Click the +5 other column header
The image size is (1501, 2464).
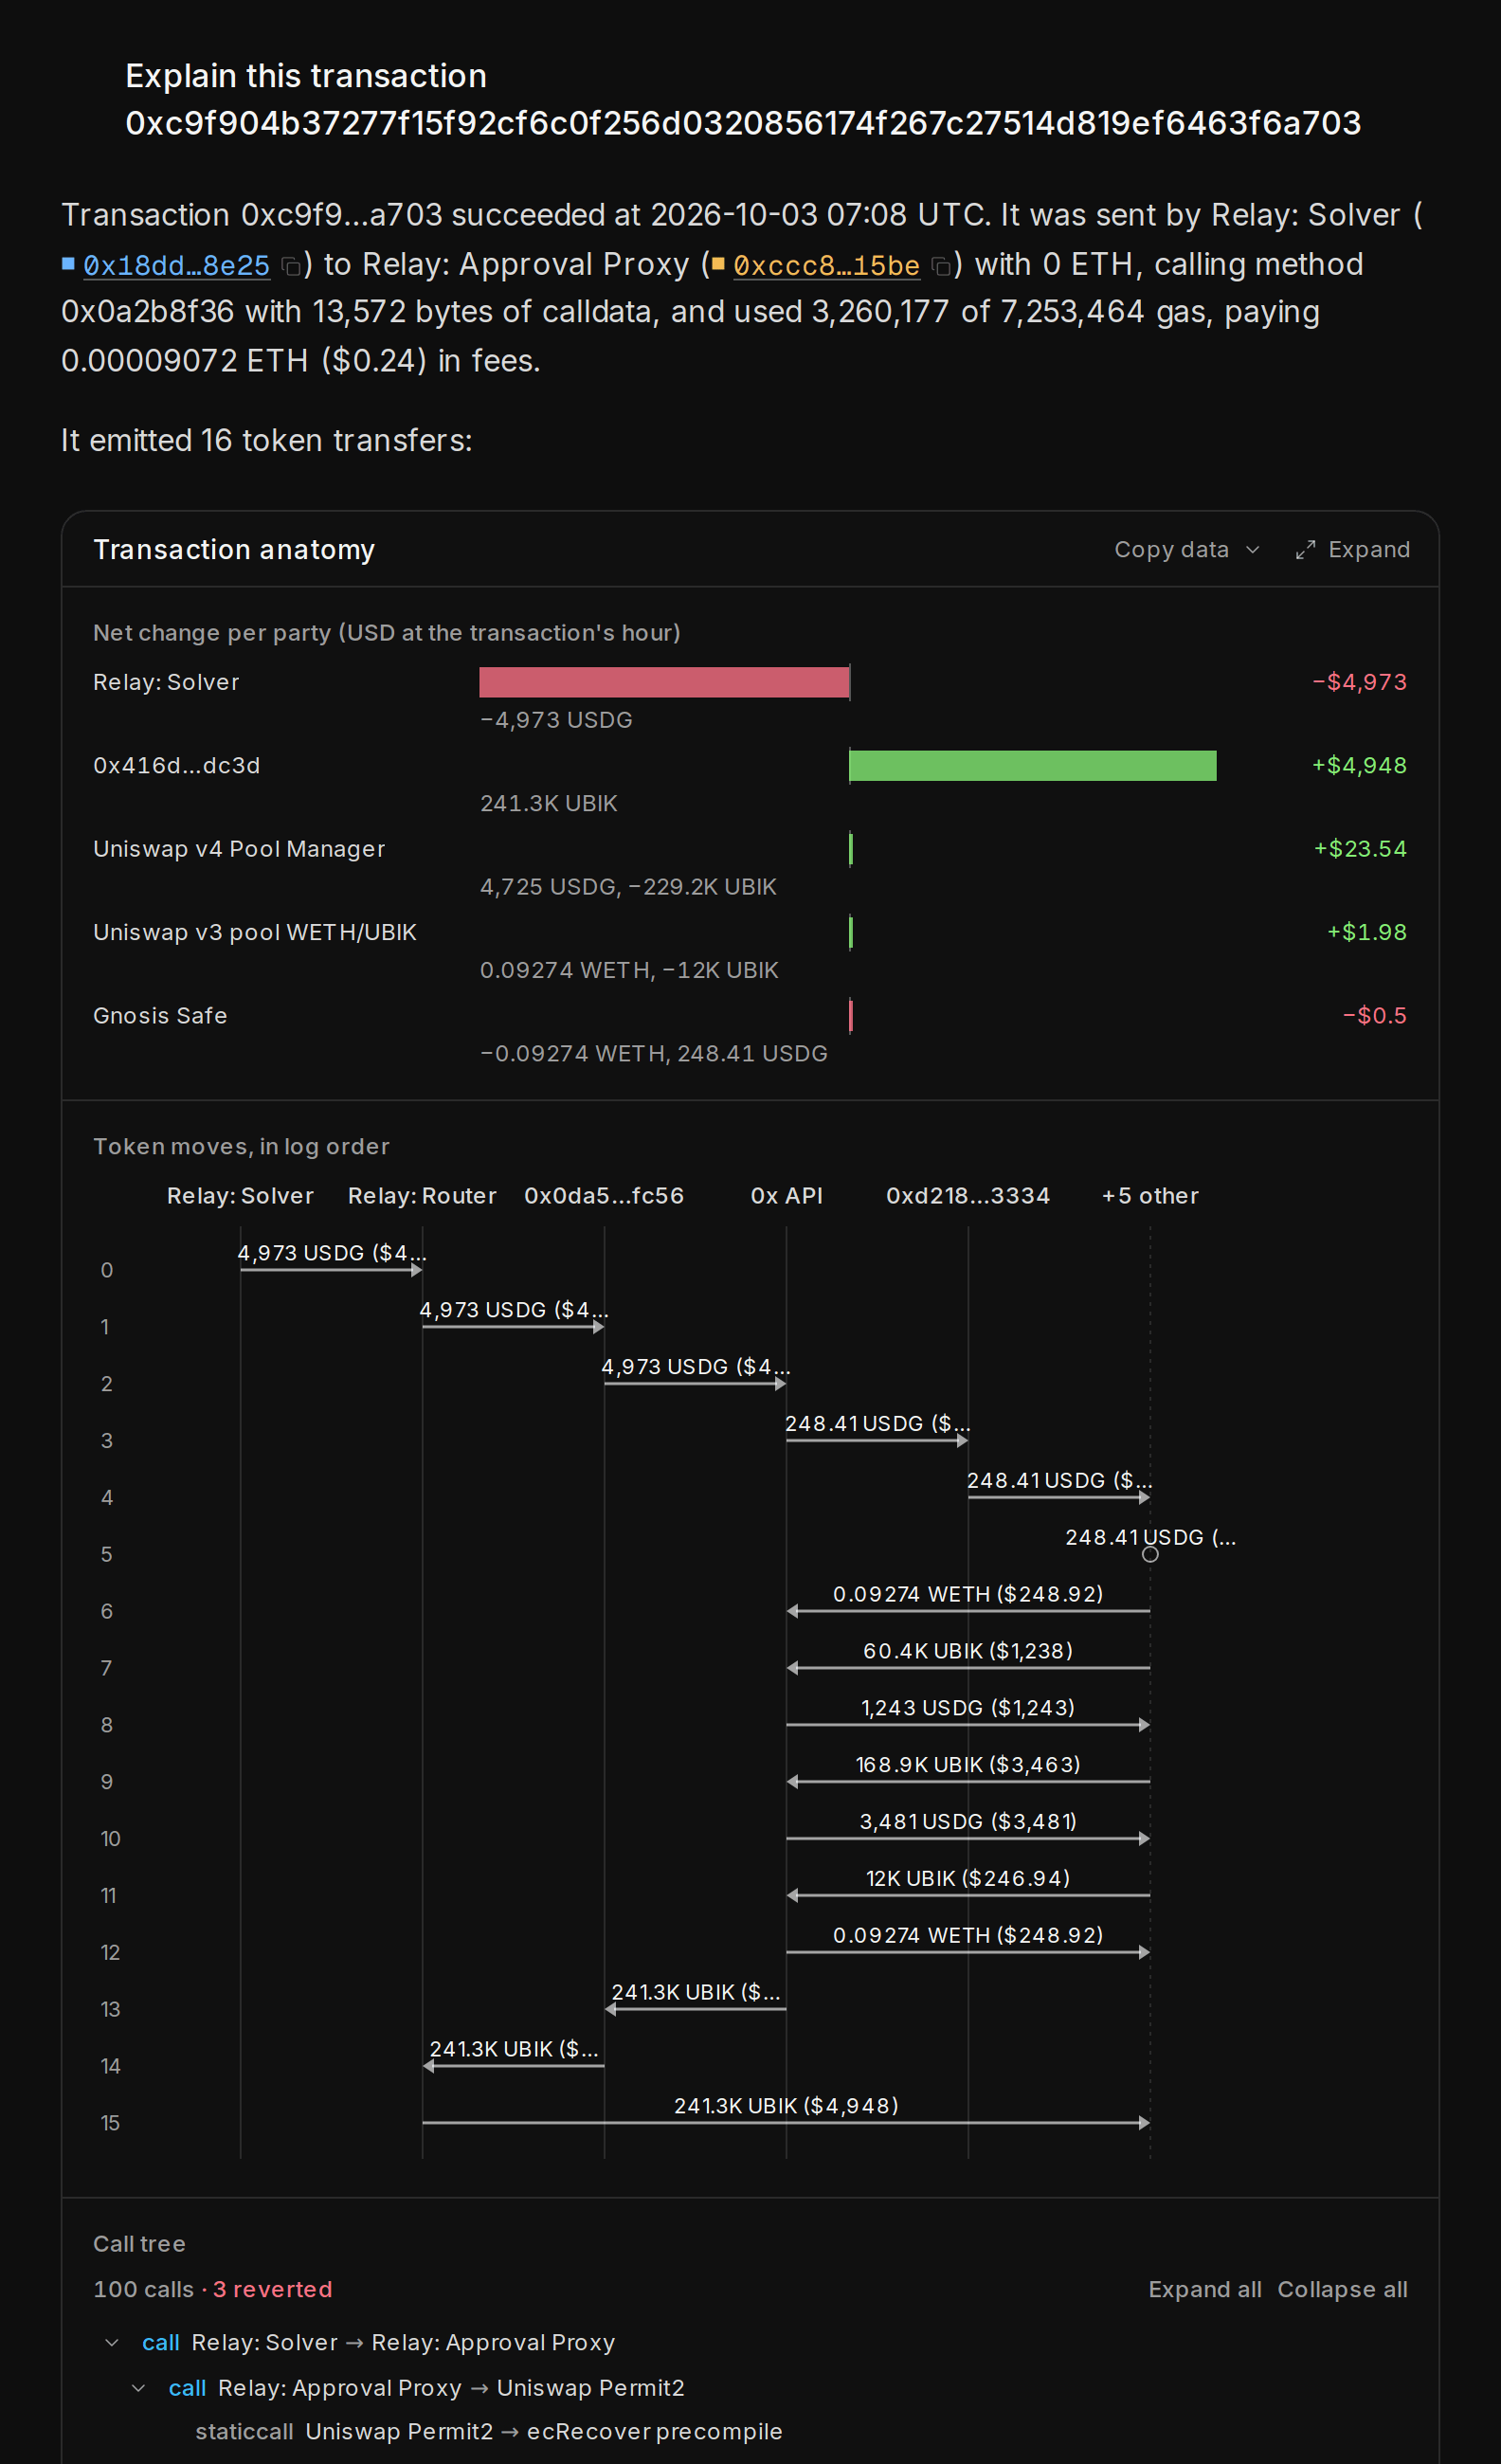click(x=1150, y=1196)
